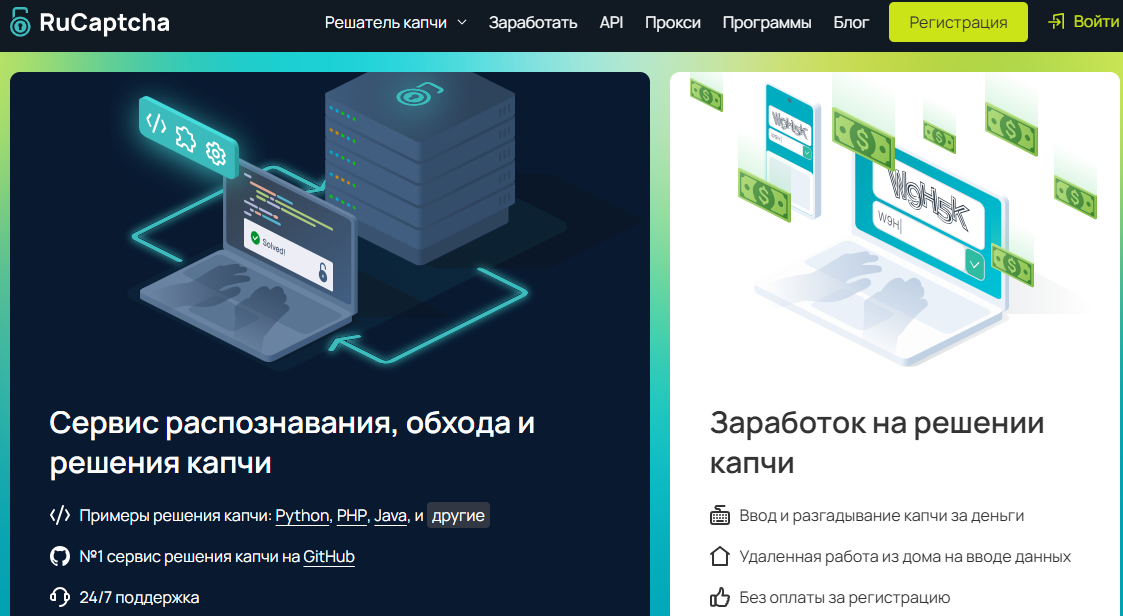
Task: Click the keyboard icon by Ввод и разгадывание
Action: point(720,515)
